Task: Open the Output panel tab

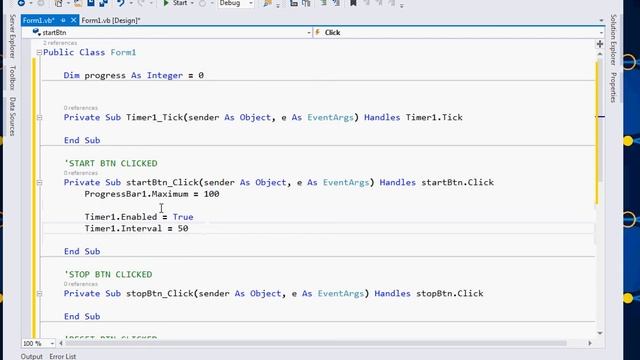Action: tap(31, 356)
